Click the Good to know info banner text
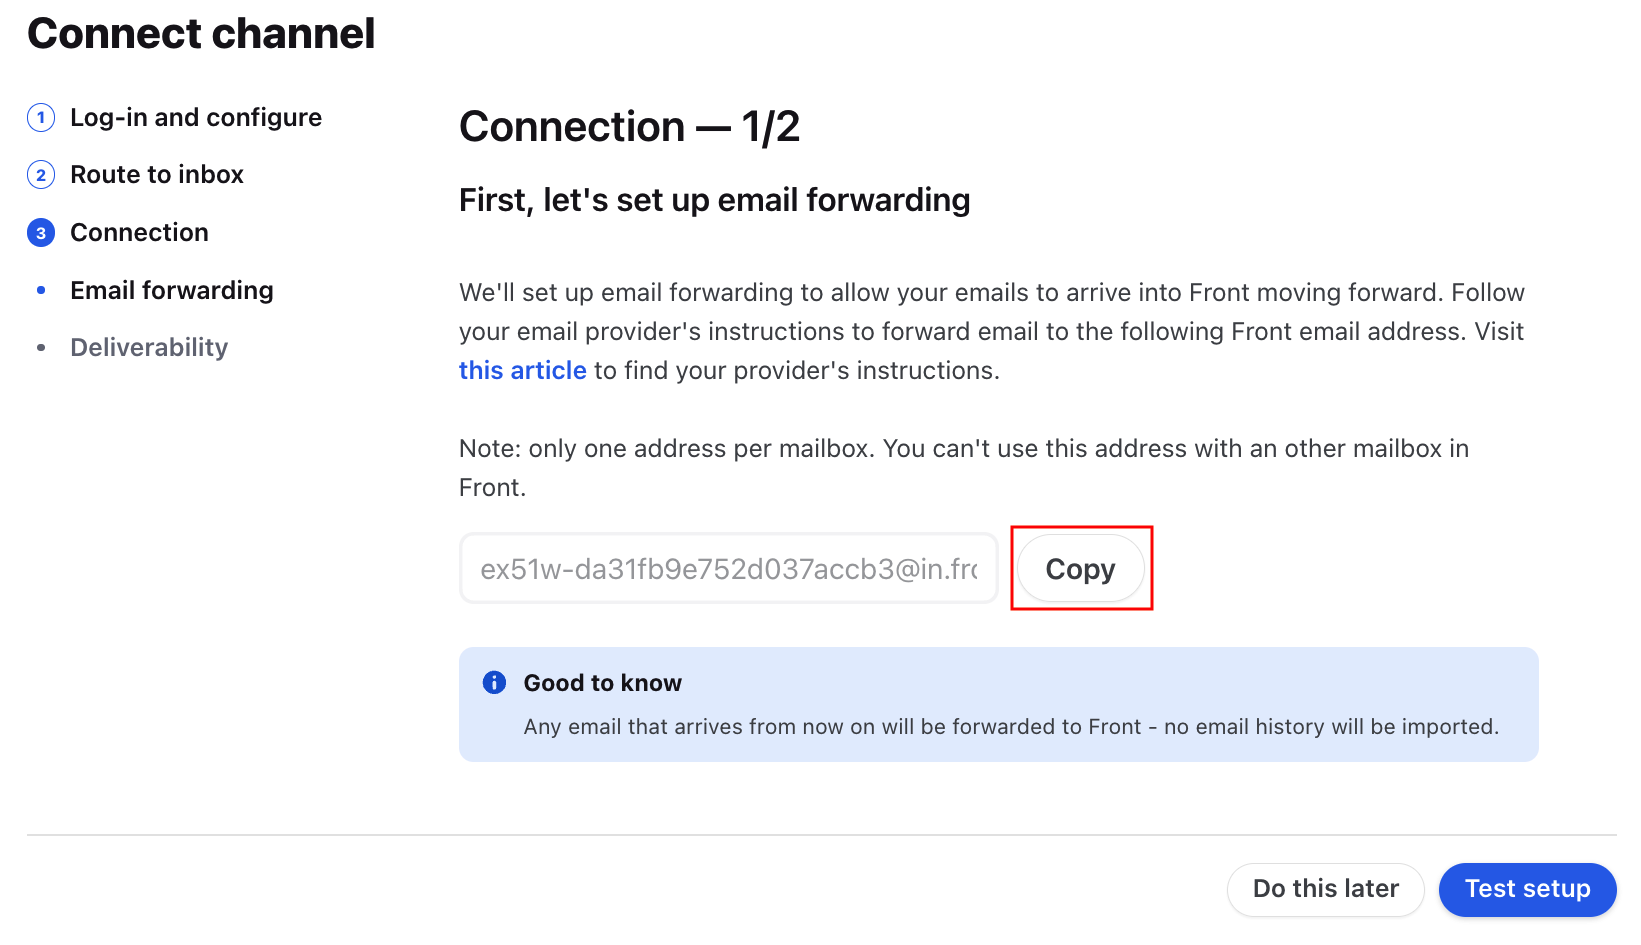Image resolution: width=1641 pixels, height=945 pixels. pos(1011,727)
